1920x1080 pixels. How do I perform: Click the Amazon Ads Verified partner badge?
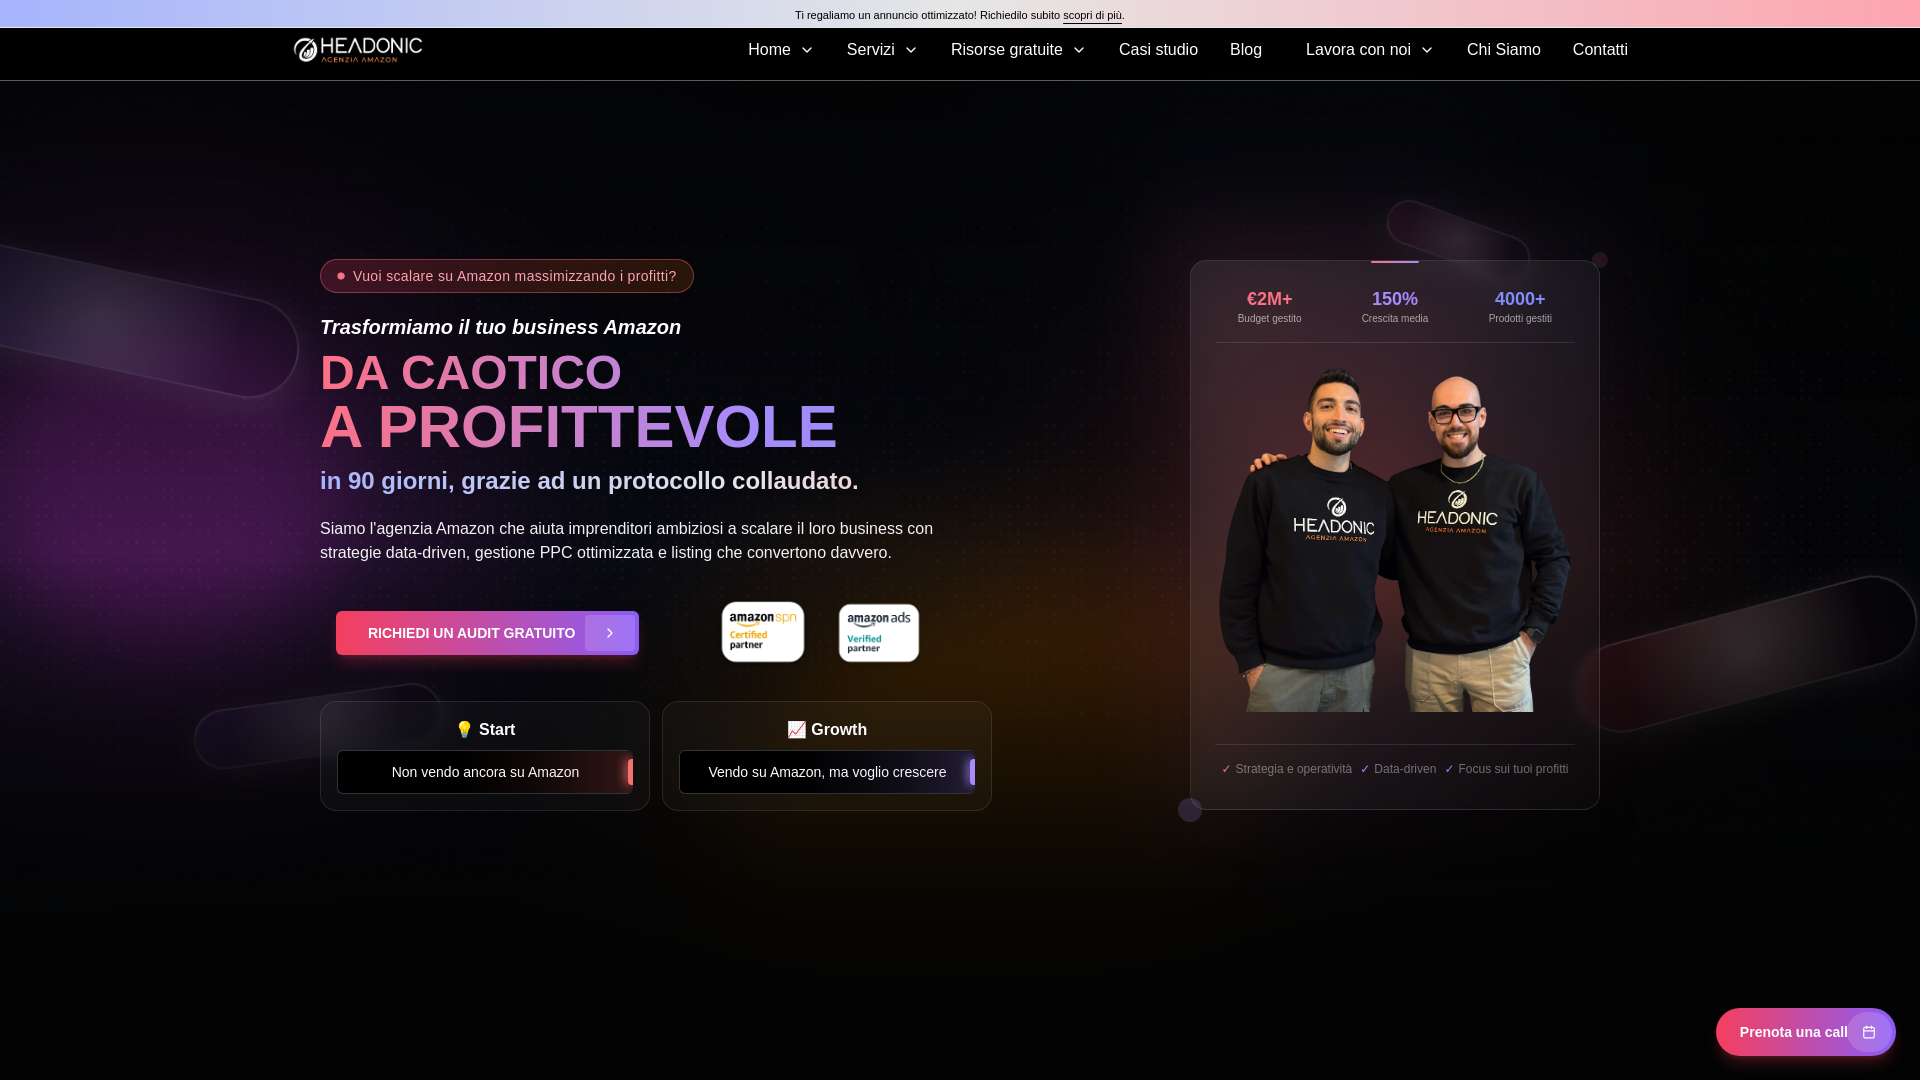(x=879, y=633)
